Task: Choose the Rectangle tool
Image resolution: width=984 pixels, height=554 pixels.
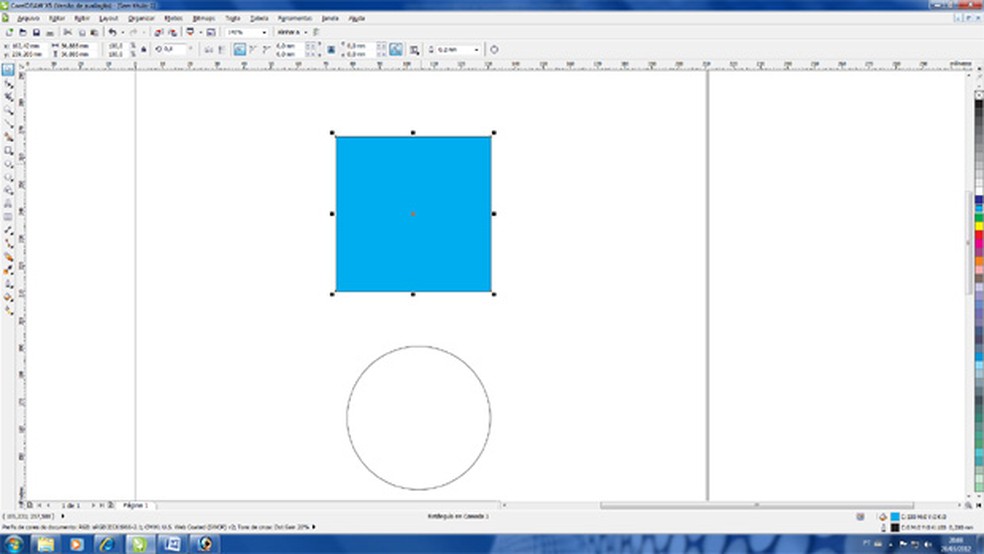Action: coord(9,150)
